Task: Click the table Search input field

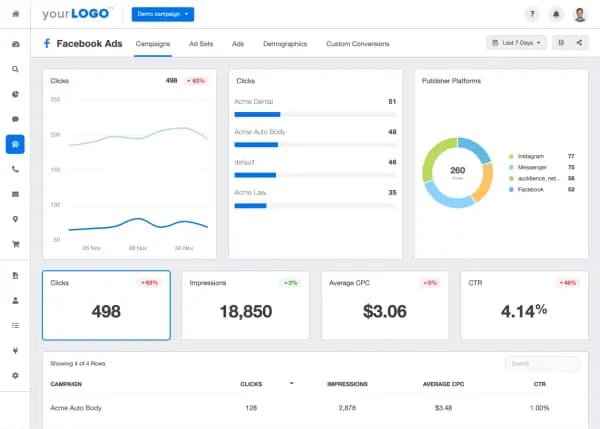Action: tap(542, 364)
